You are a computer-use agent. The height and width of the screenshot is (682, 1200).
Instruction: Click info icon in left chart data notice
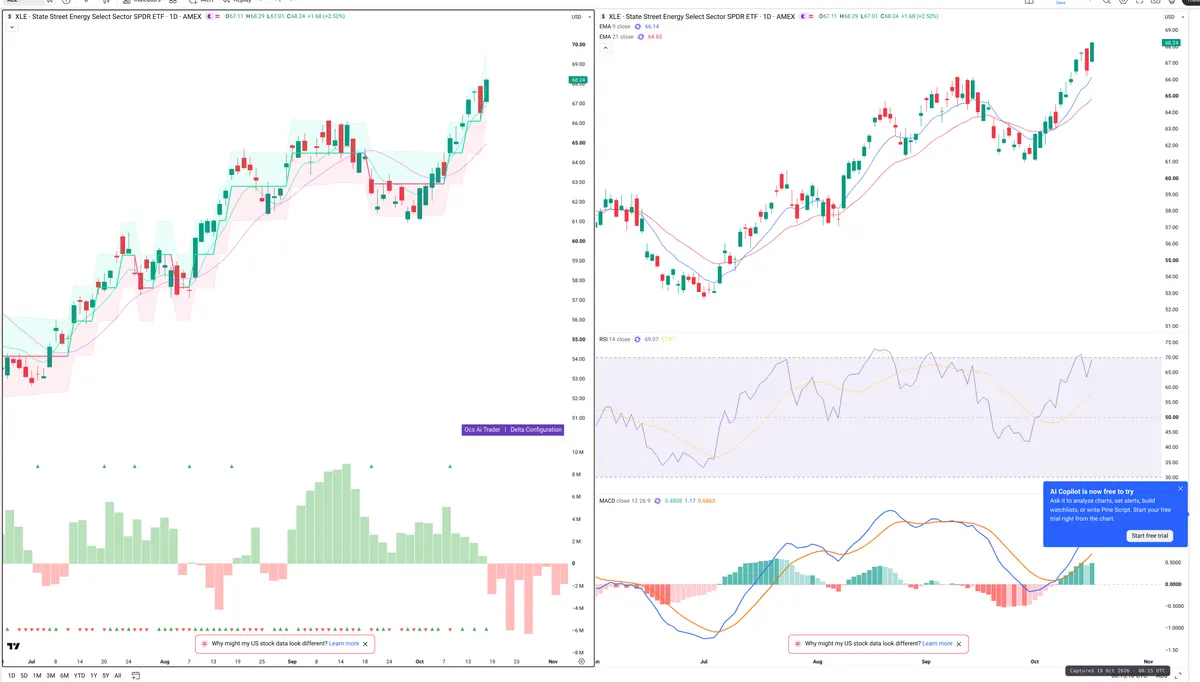click(x=205, y=644)
